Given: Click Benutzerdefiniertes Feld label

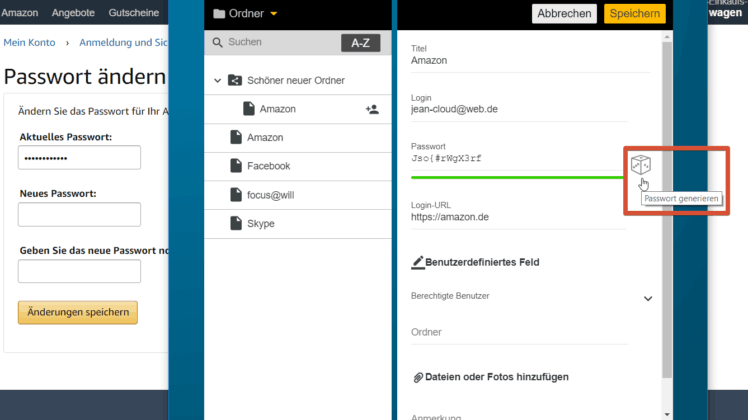Looking at the screenshot, I should 482,262.
